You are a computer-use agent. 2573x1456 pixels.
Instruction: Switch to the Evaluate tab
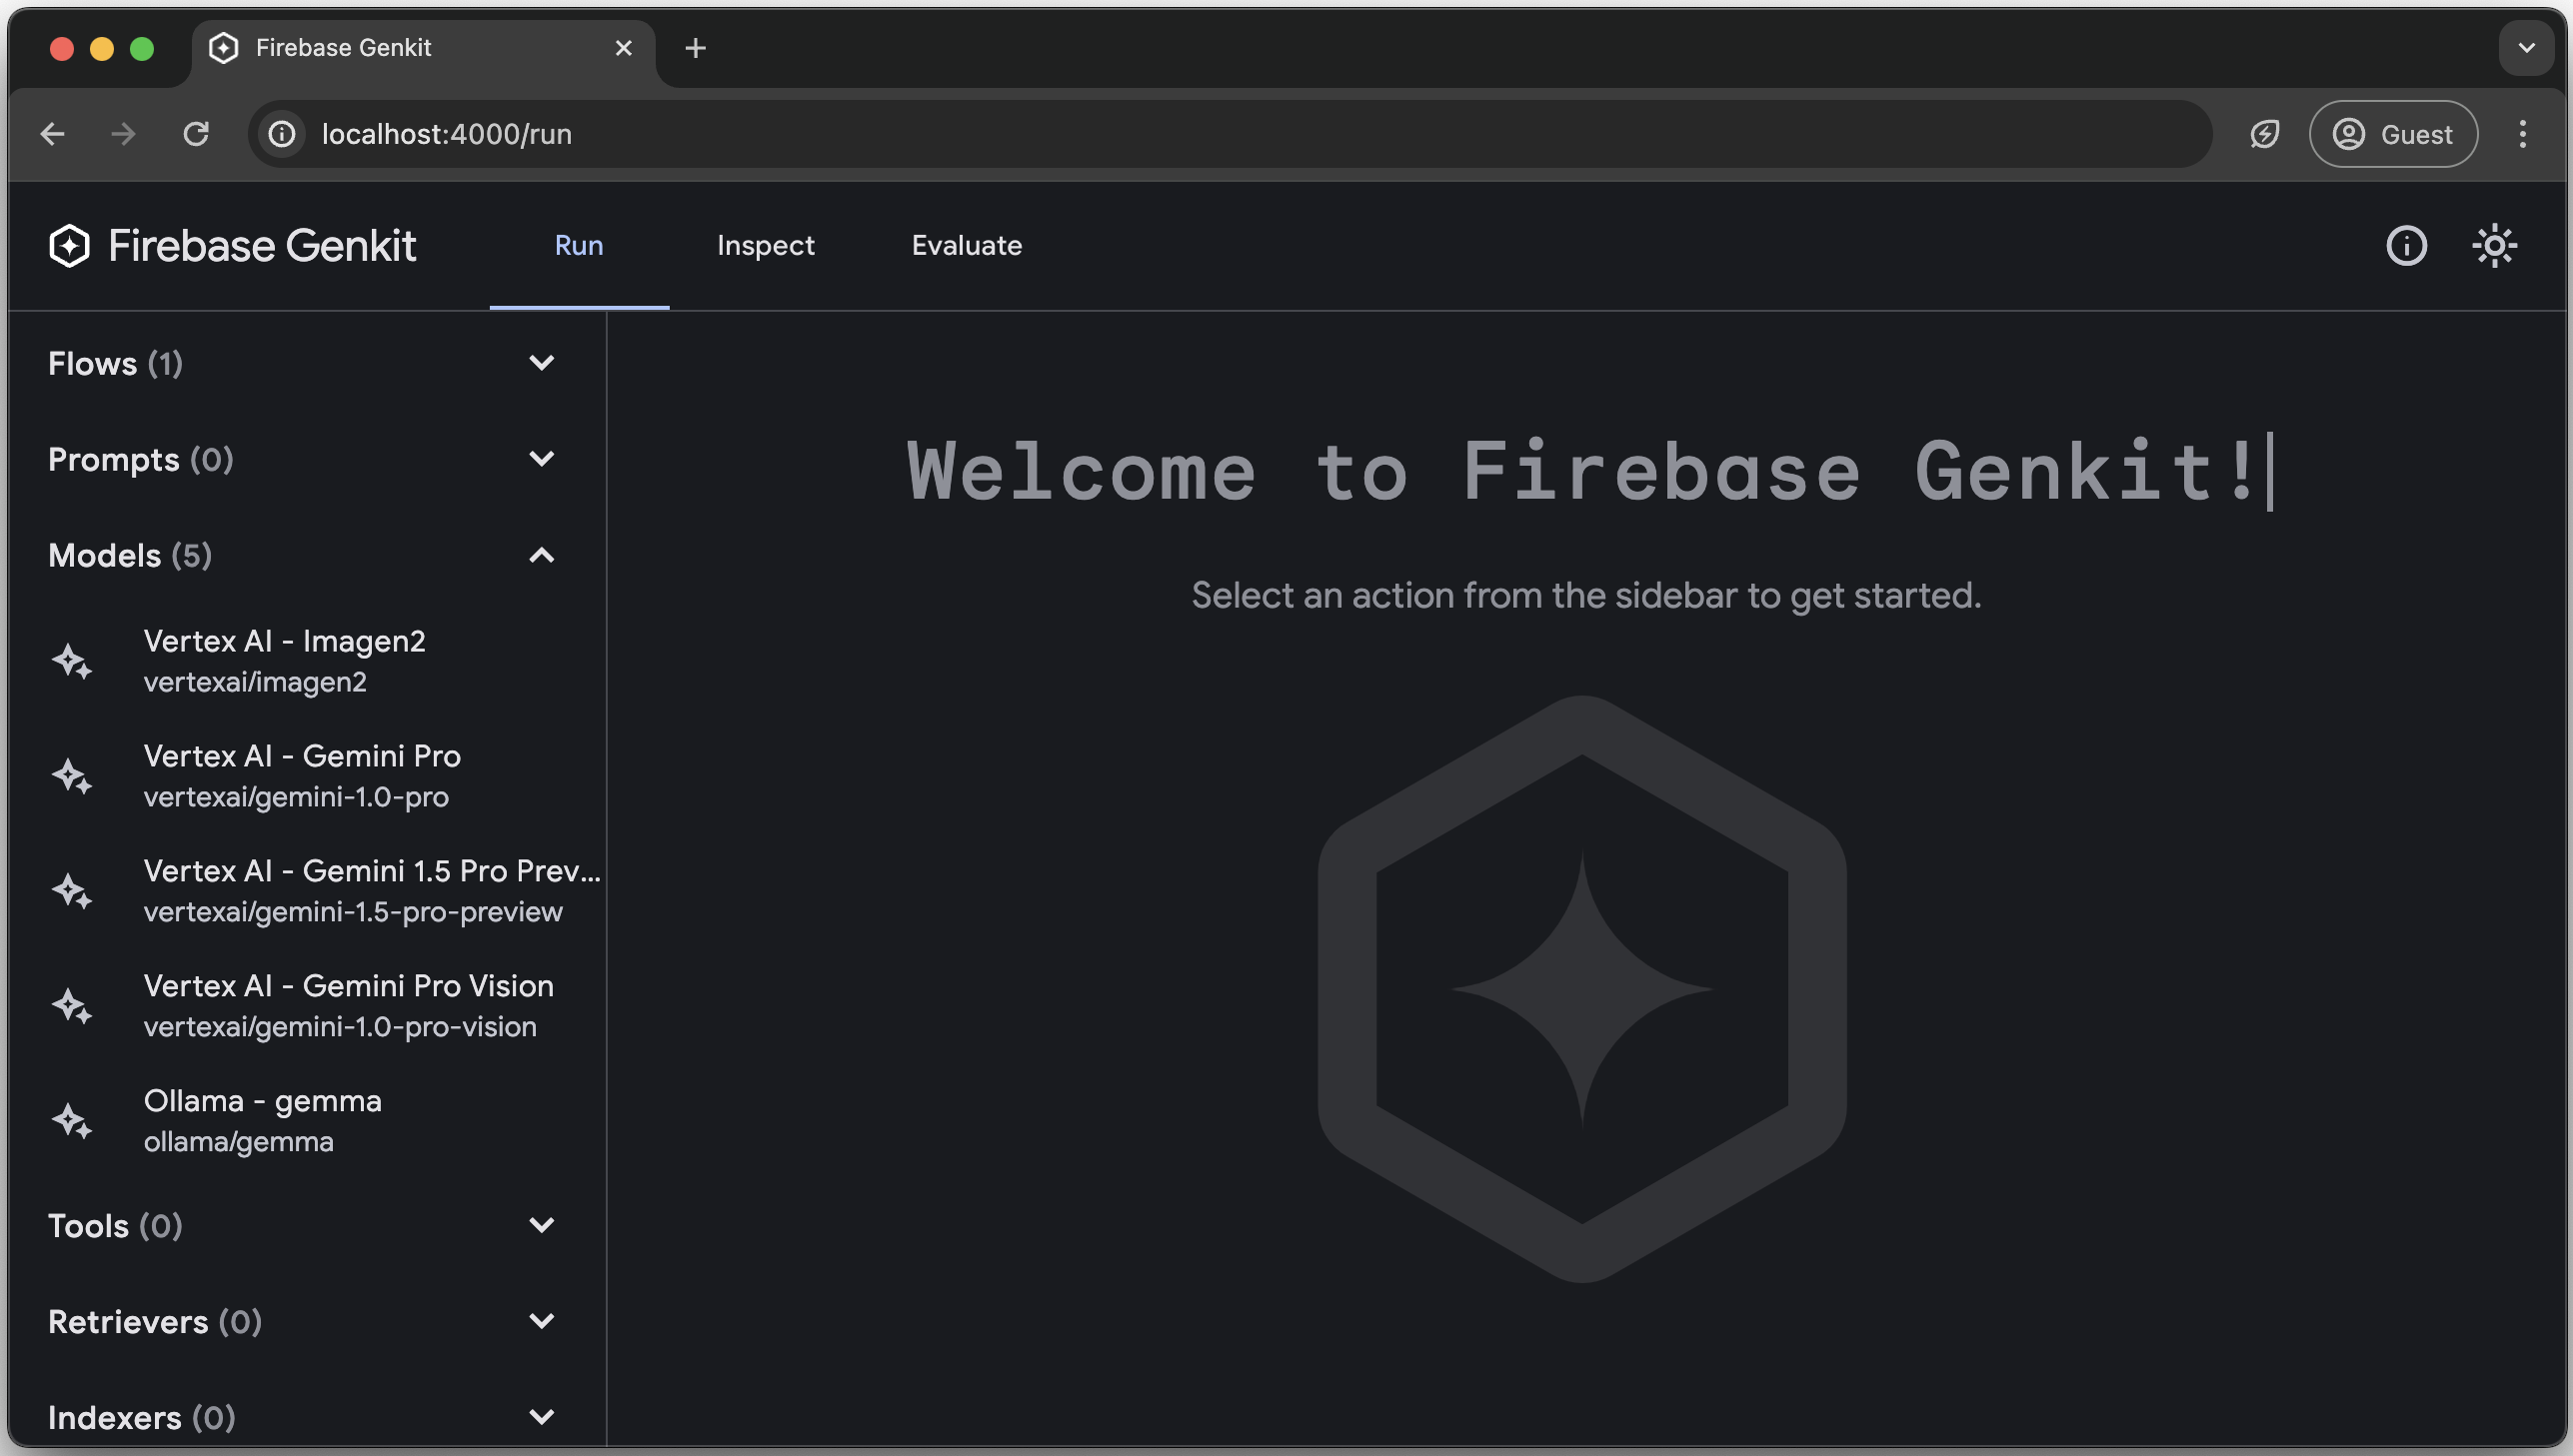point(965,246)
